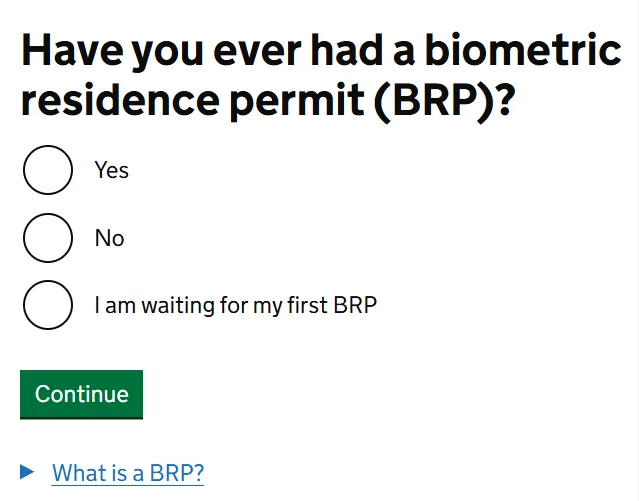Image resolution: width=639 pixels, height=501 pixels.
Task: Tick the circle next to No
Action: point(47,238)
